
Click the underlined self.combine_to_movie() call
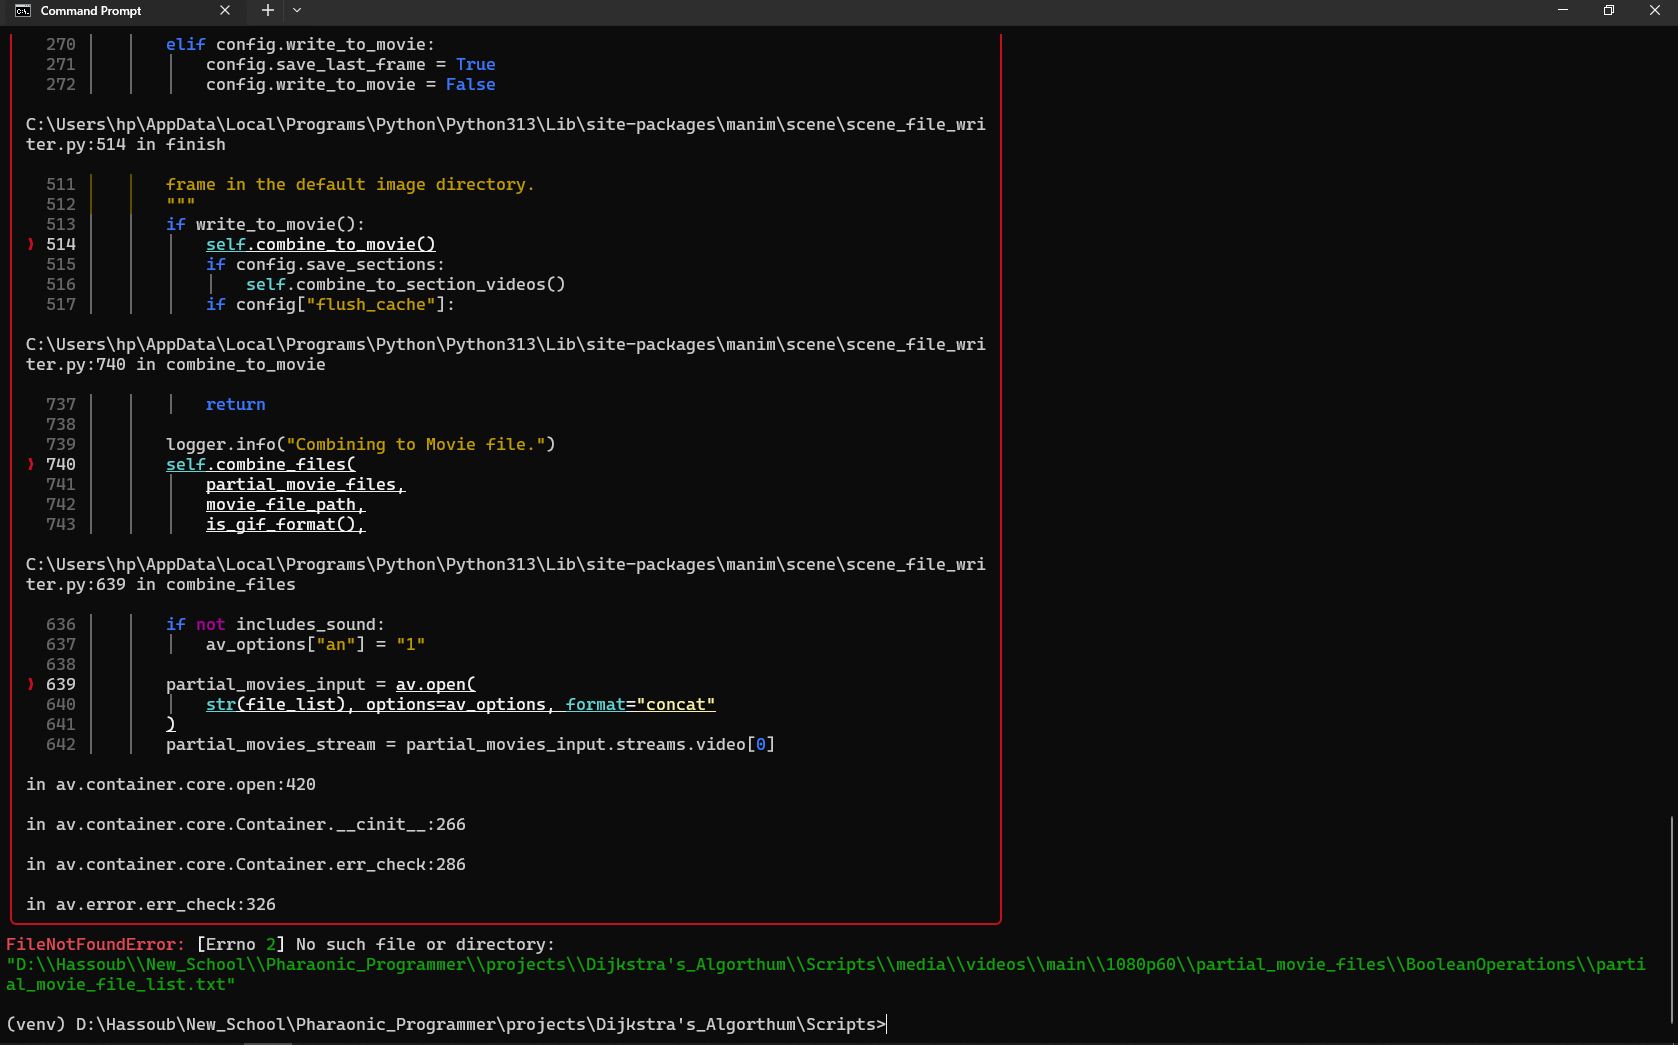click(320, 244)
